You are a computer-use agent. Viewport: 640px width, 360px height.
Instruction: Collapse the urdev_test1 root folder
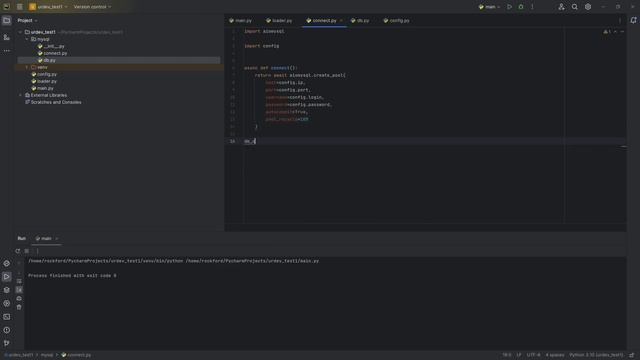[x=20, y=32]
